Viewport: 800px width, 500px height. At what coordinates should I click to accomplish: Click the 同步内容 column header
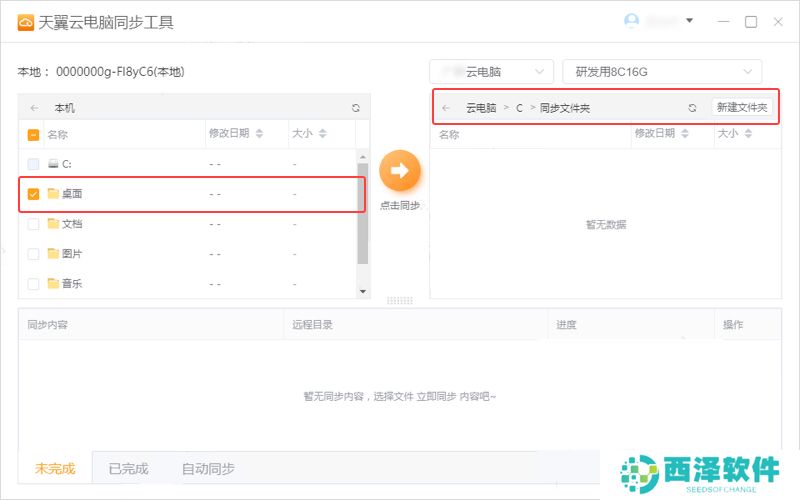[x=47, y=324]
